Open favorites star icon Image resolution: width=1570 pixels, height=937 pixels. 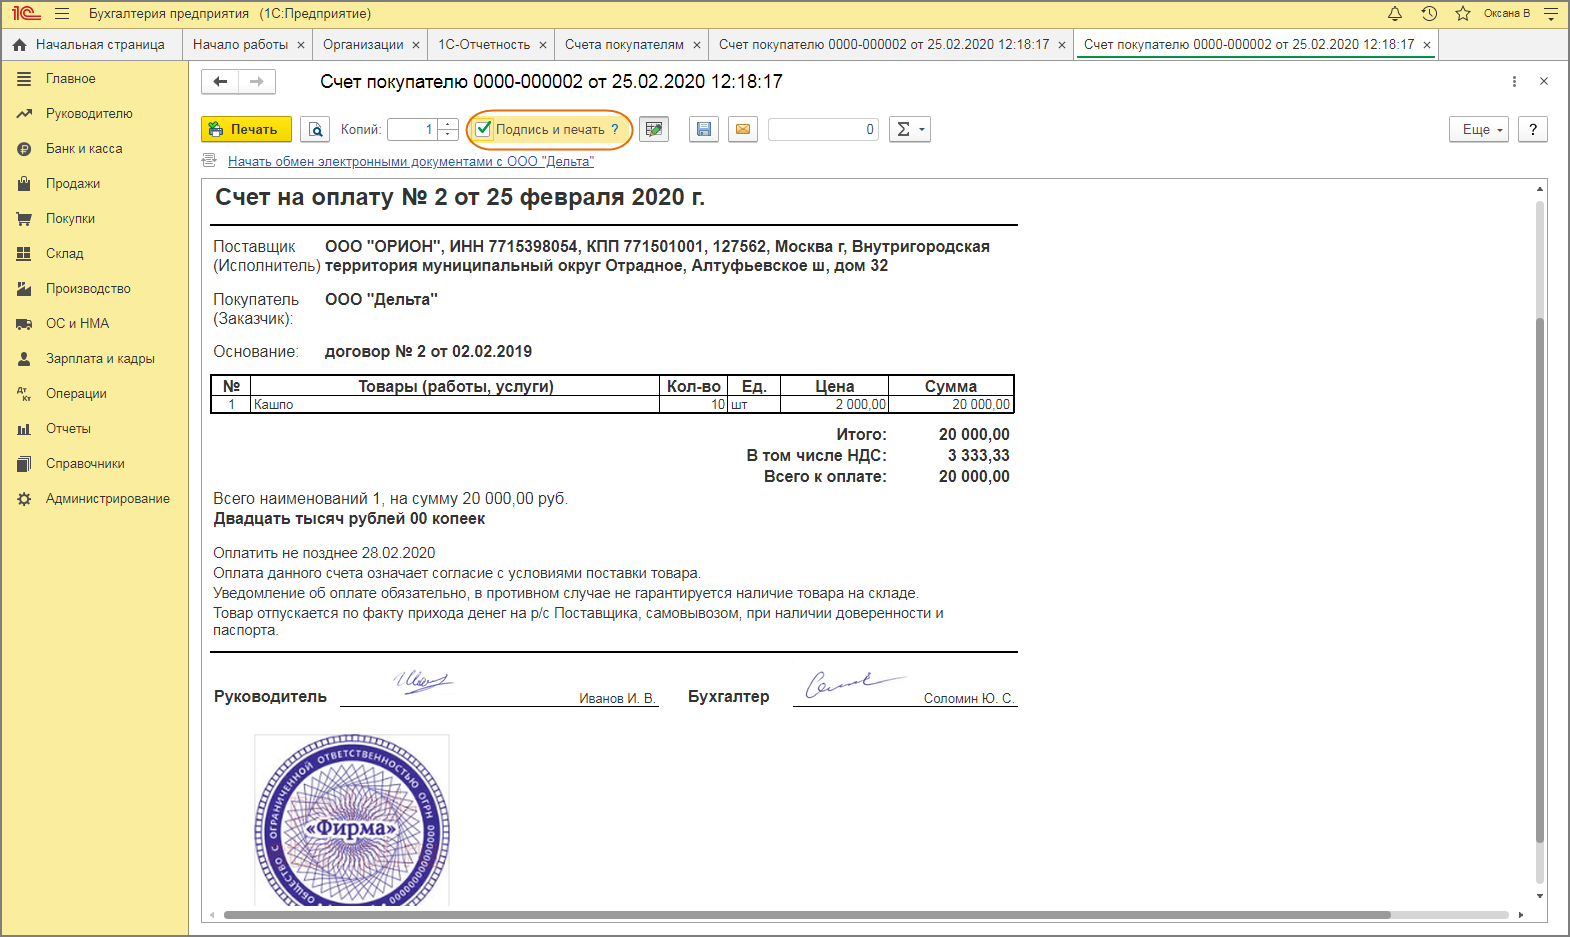1463,14
